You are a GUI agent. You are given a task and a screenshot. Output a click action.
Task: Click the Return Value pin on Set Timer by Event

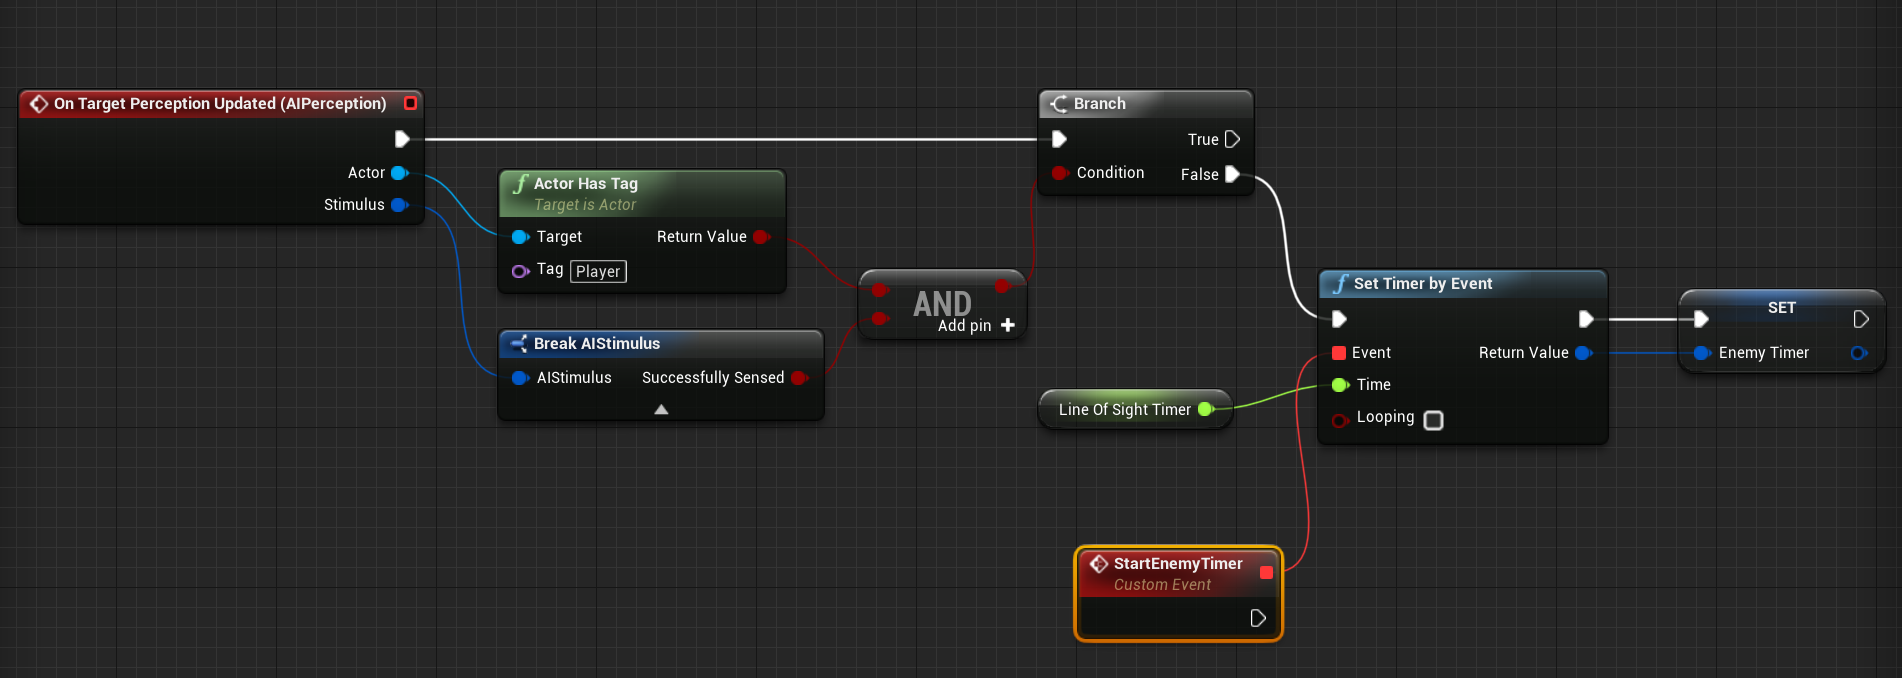coord(1583,353)
